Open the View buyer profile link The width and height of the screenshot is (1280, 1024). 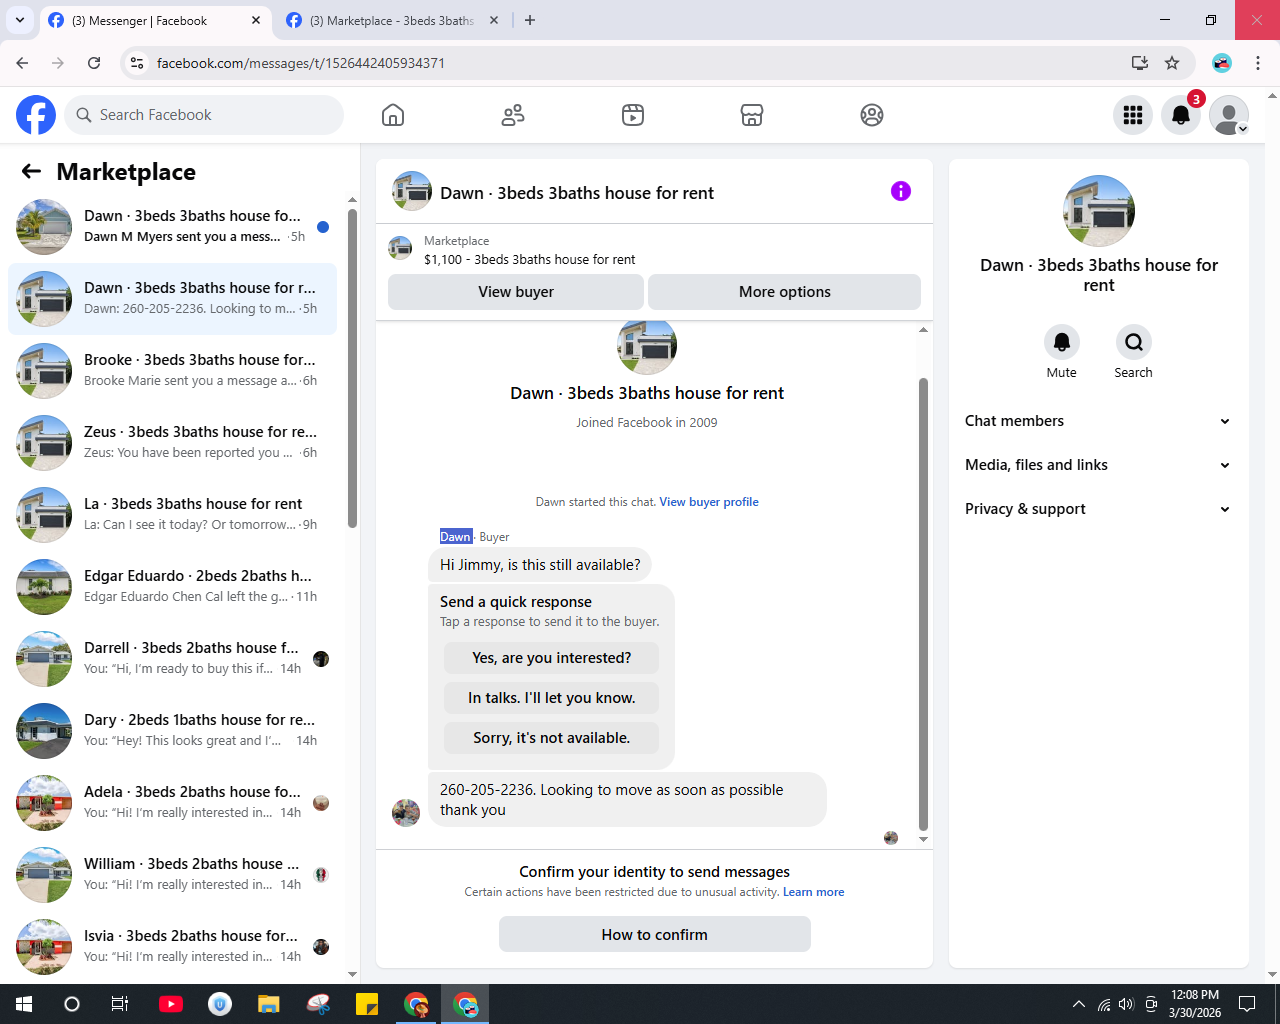coord(709,502)
